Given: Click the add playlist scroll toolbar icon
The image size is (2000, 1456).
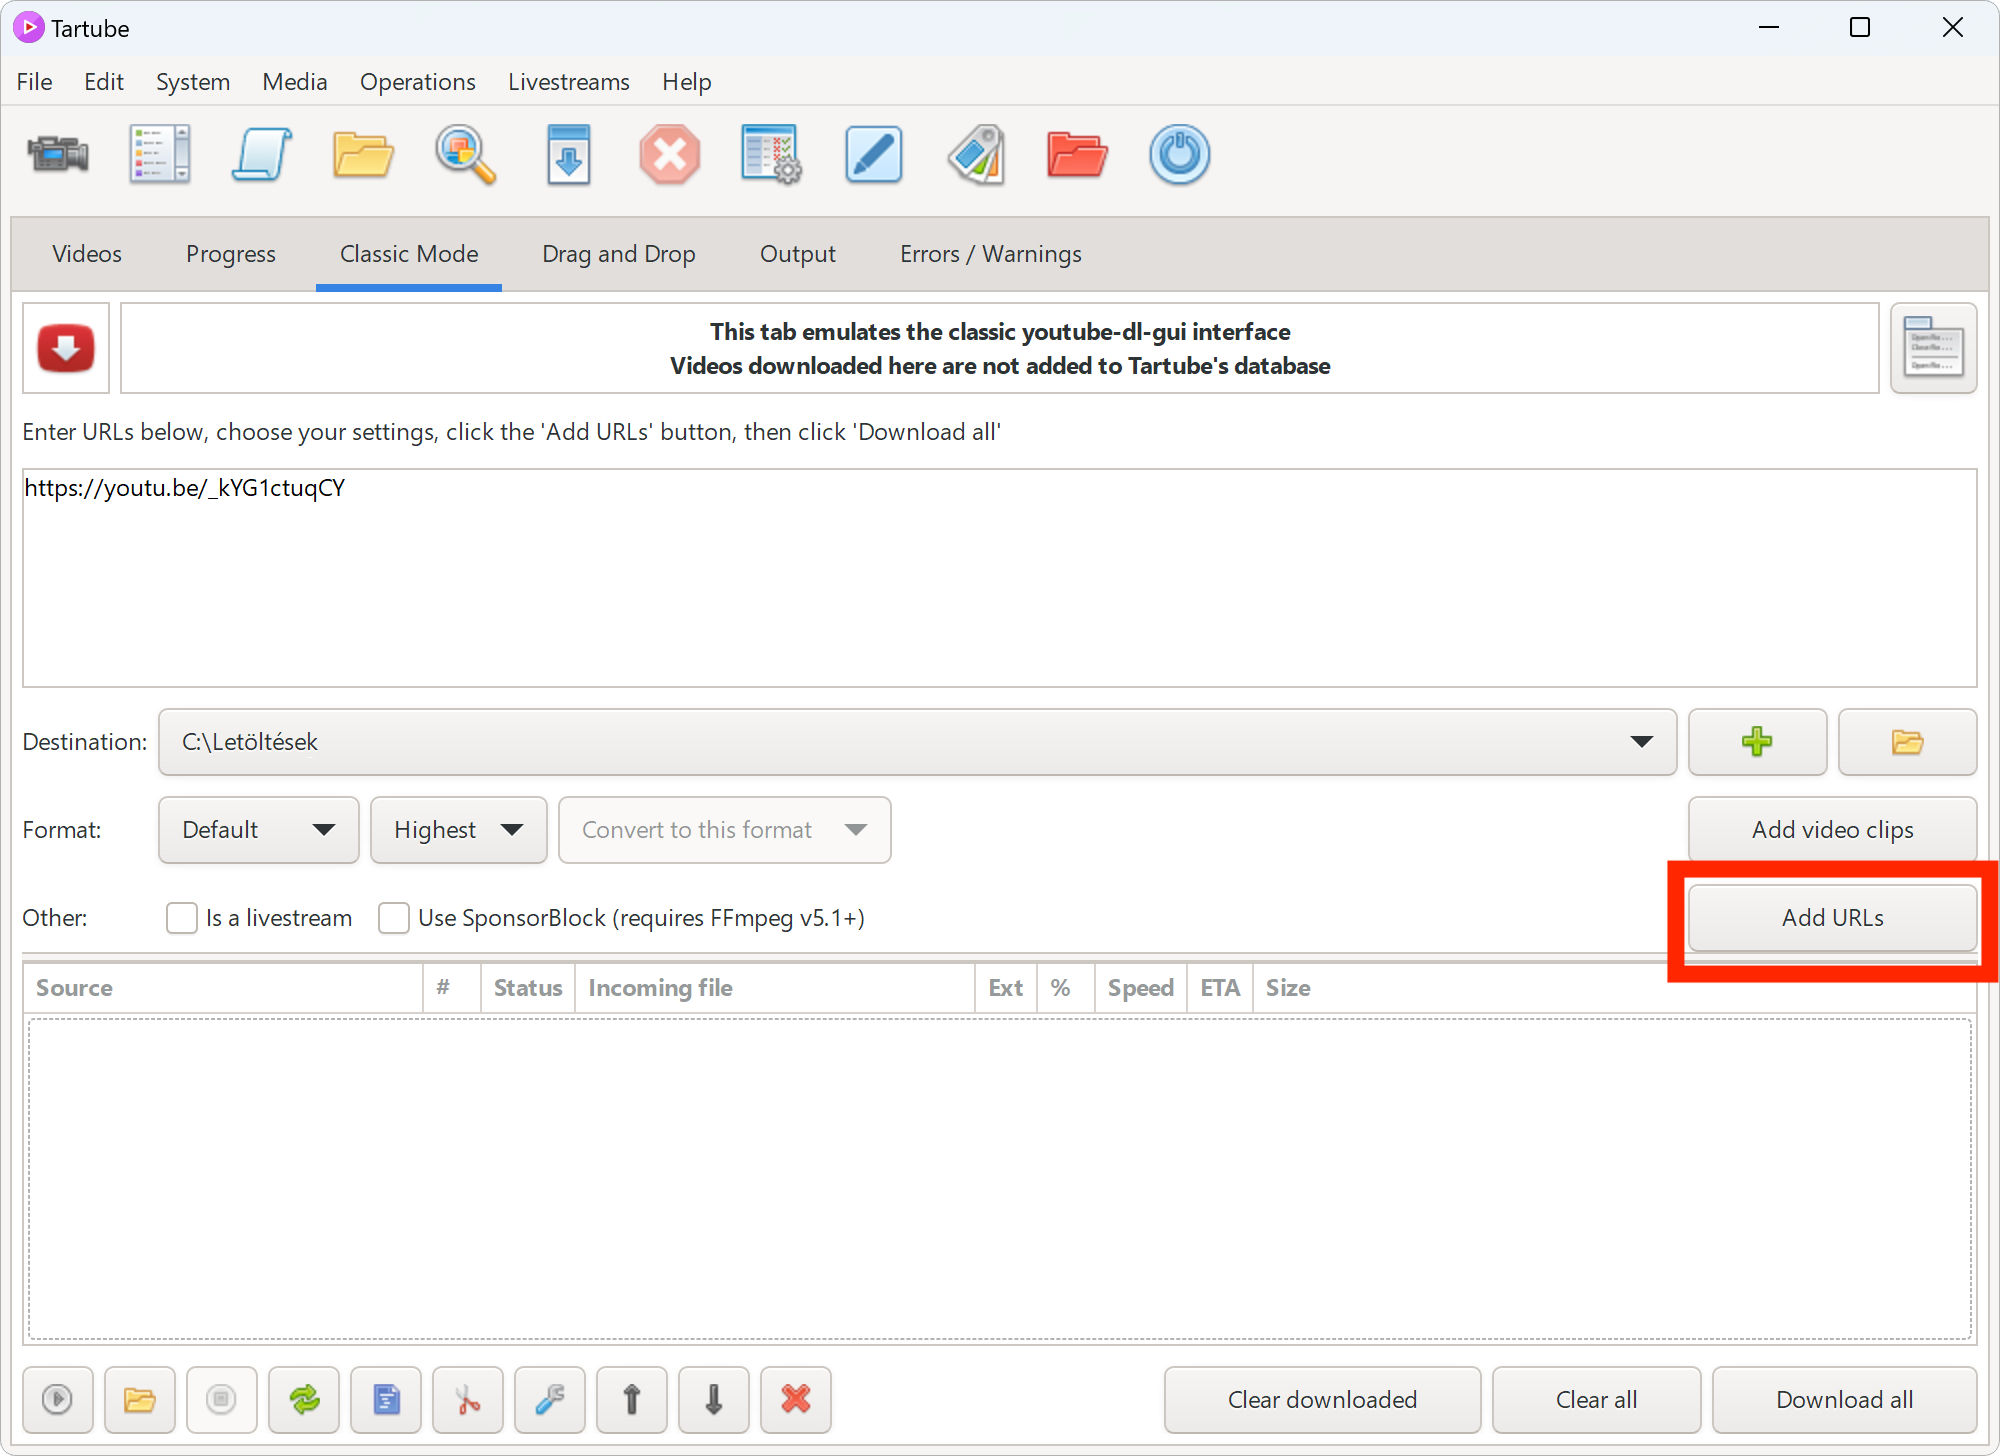Looking at the screenshot, I should pos(262,155).
